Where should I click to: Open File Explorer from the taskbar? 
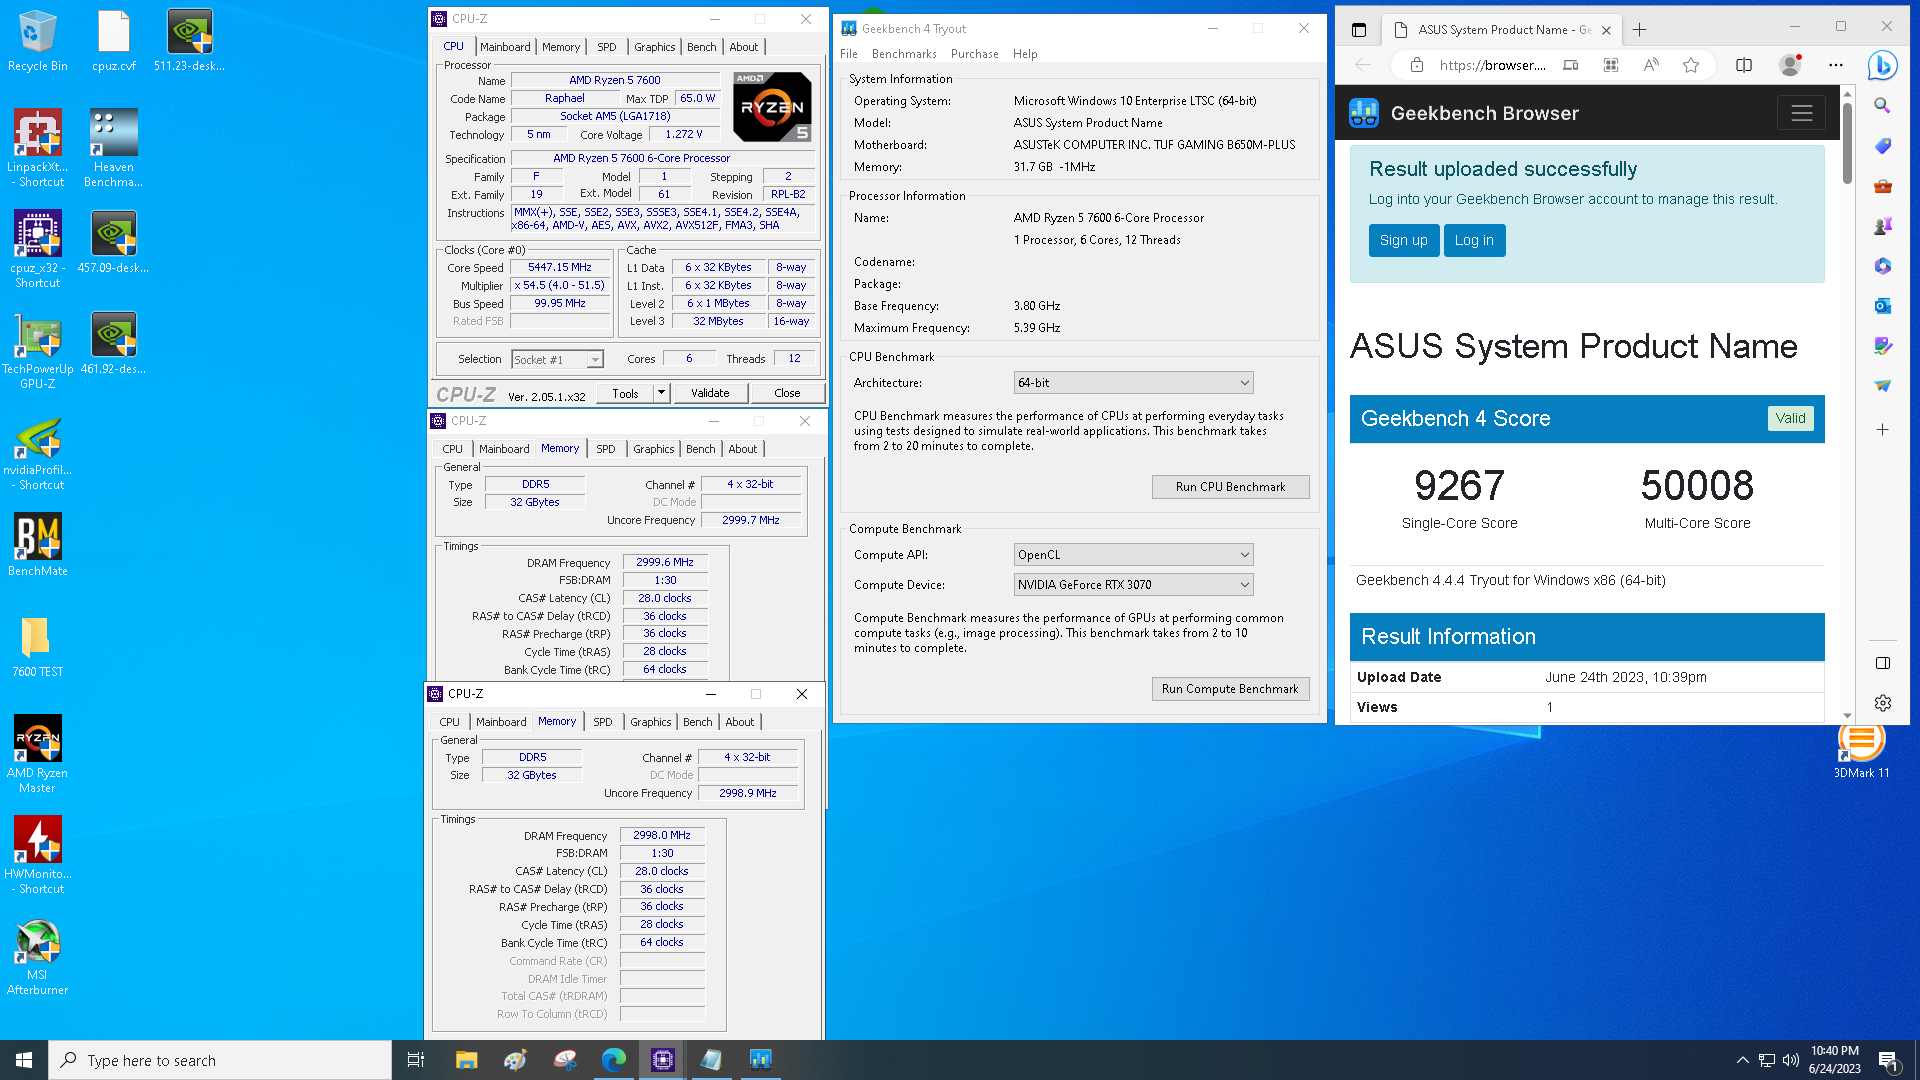(x=466, y=1060)
